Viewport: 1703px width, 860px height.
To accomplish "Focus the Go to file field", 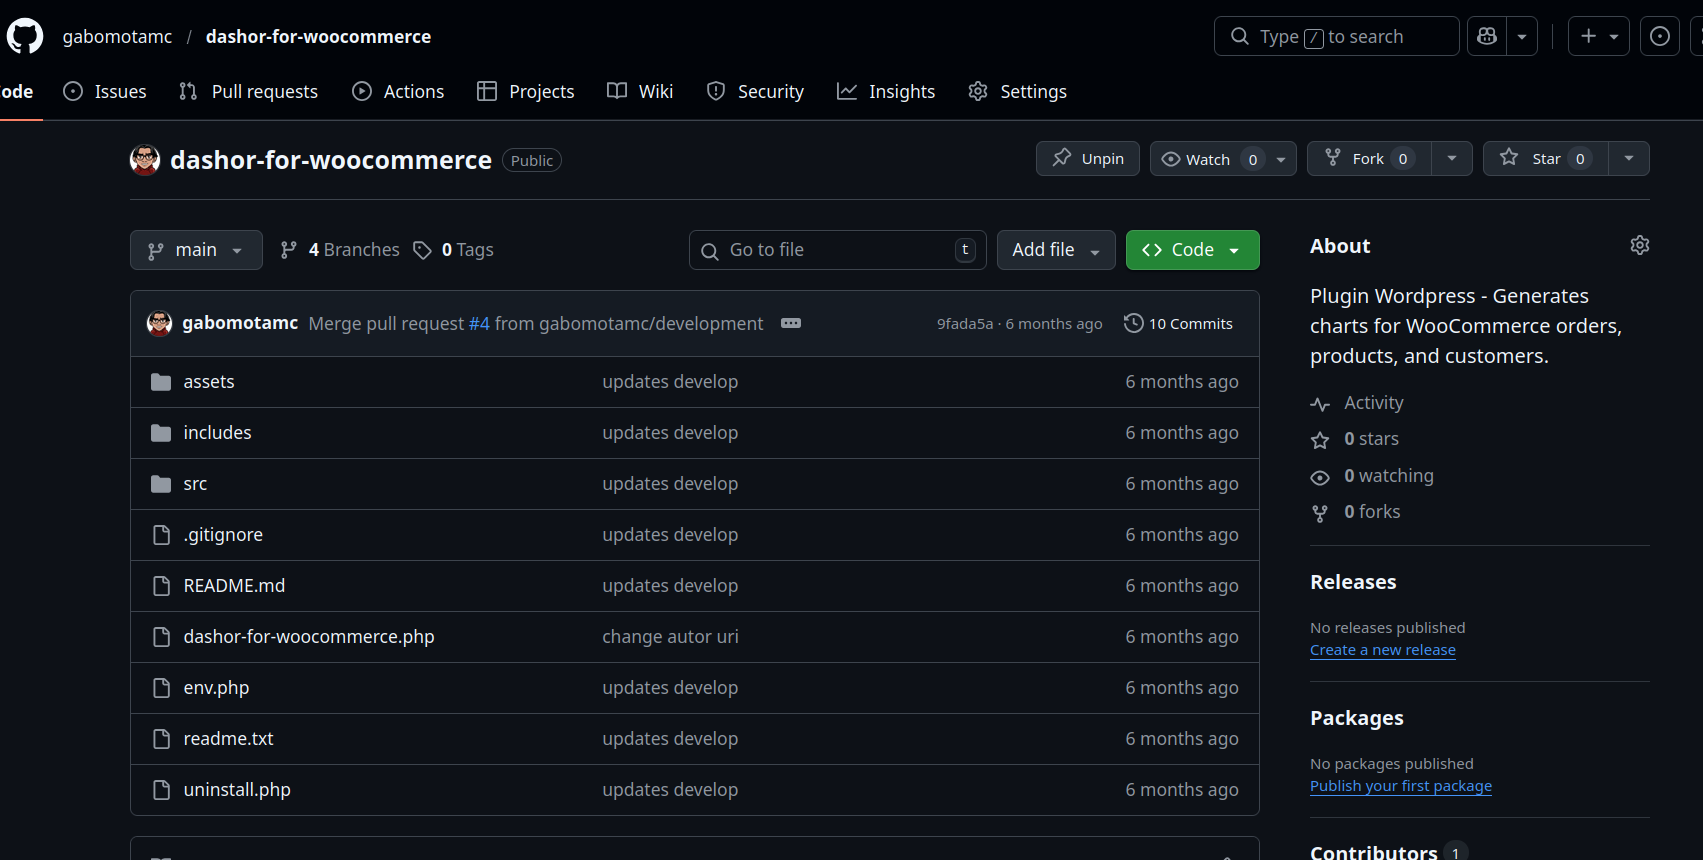I will tap(837, 250).
